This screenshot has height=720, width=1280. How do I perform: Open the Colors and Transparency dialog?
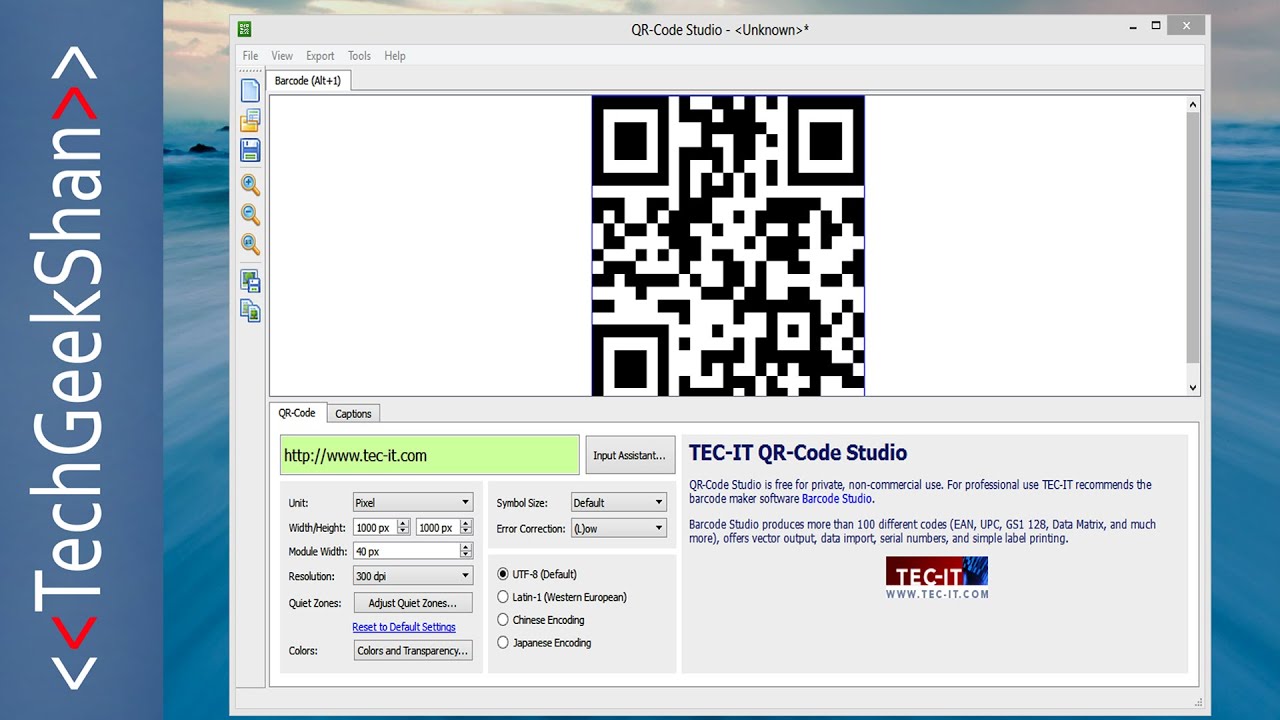413,650
